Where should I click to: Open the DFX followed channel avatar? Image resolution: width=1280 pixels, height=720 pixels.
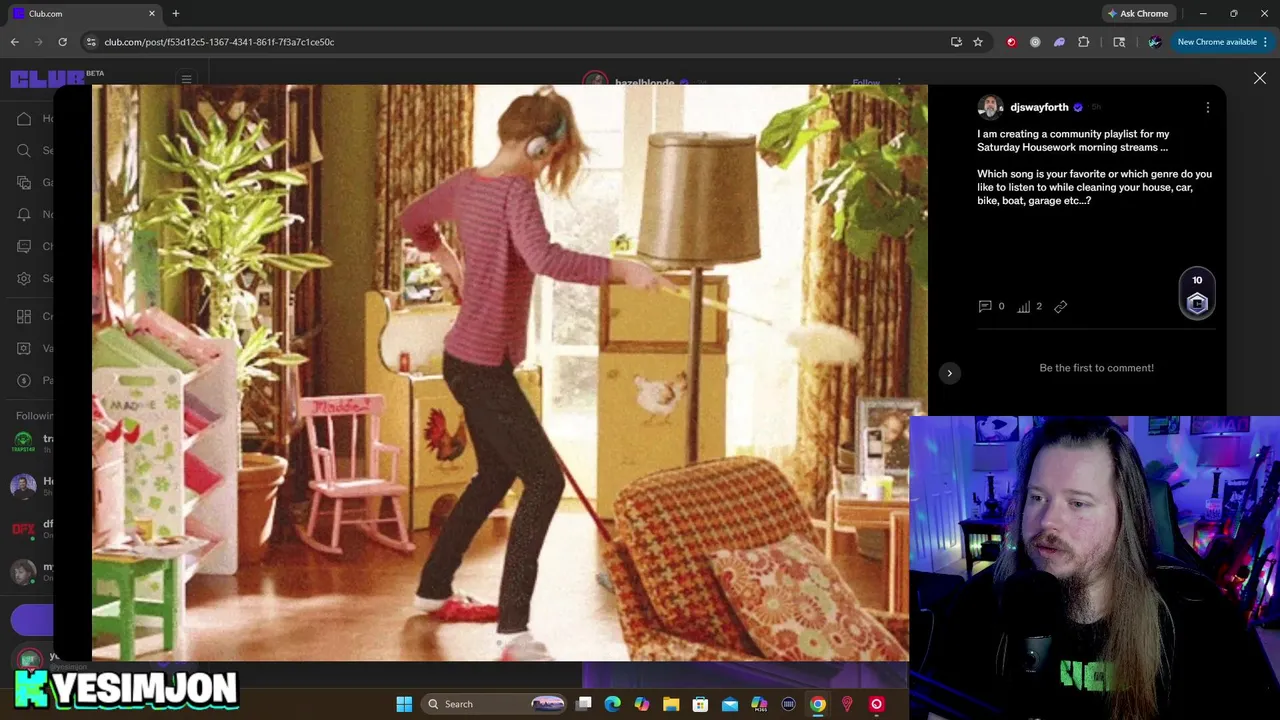23,529
